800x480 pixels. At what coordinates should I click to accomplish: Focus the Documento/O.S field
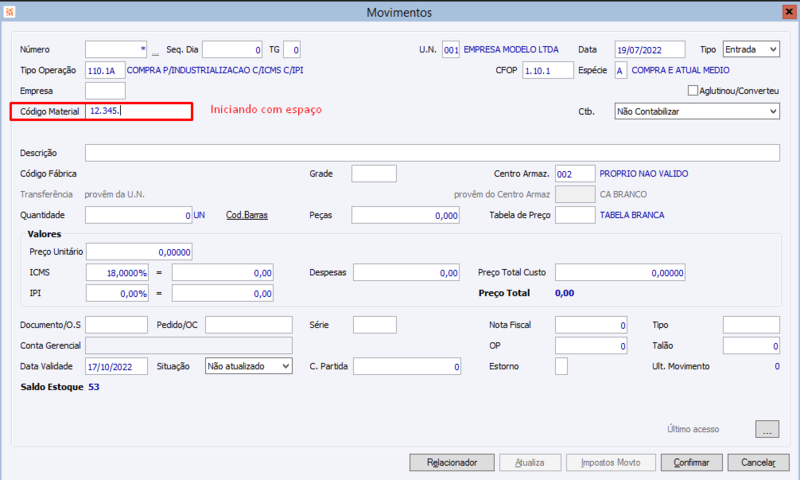tap(116, 325)
